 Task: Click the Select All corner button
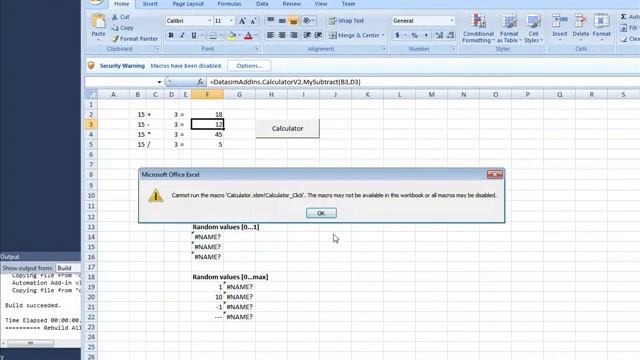[x=91, y=95]
